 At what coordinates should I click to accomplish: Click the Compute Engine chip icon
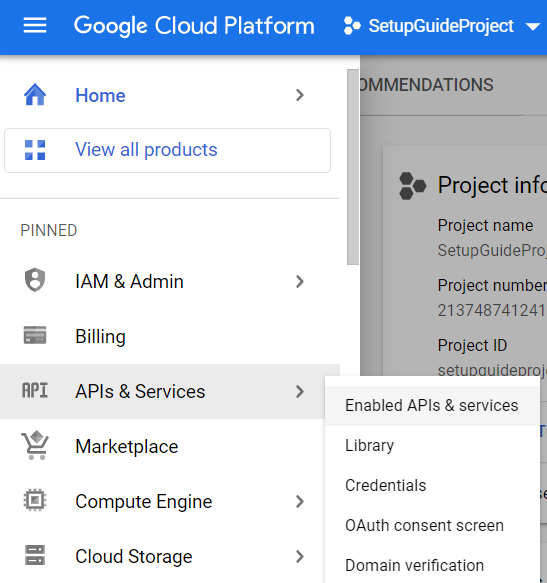(x=35, y=500)
